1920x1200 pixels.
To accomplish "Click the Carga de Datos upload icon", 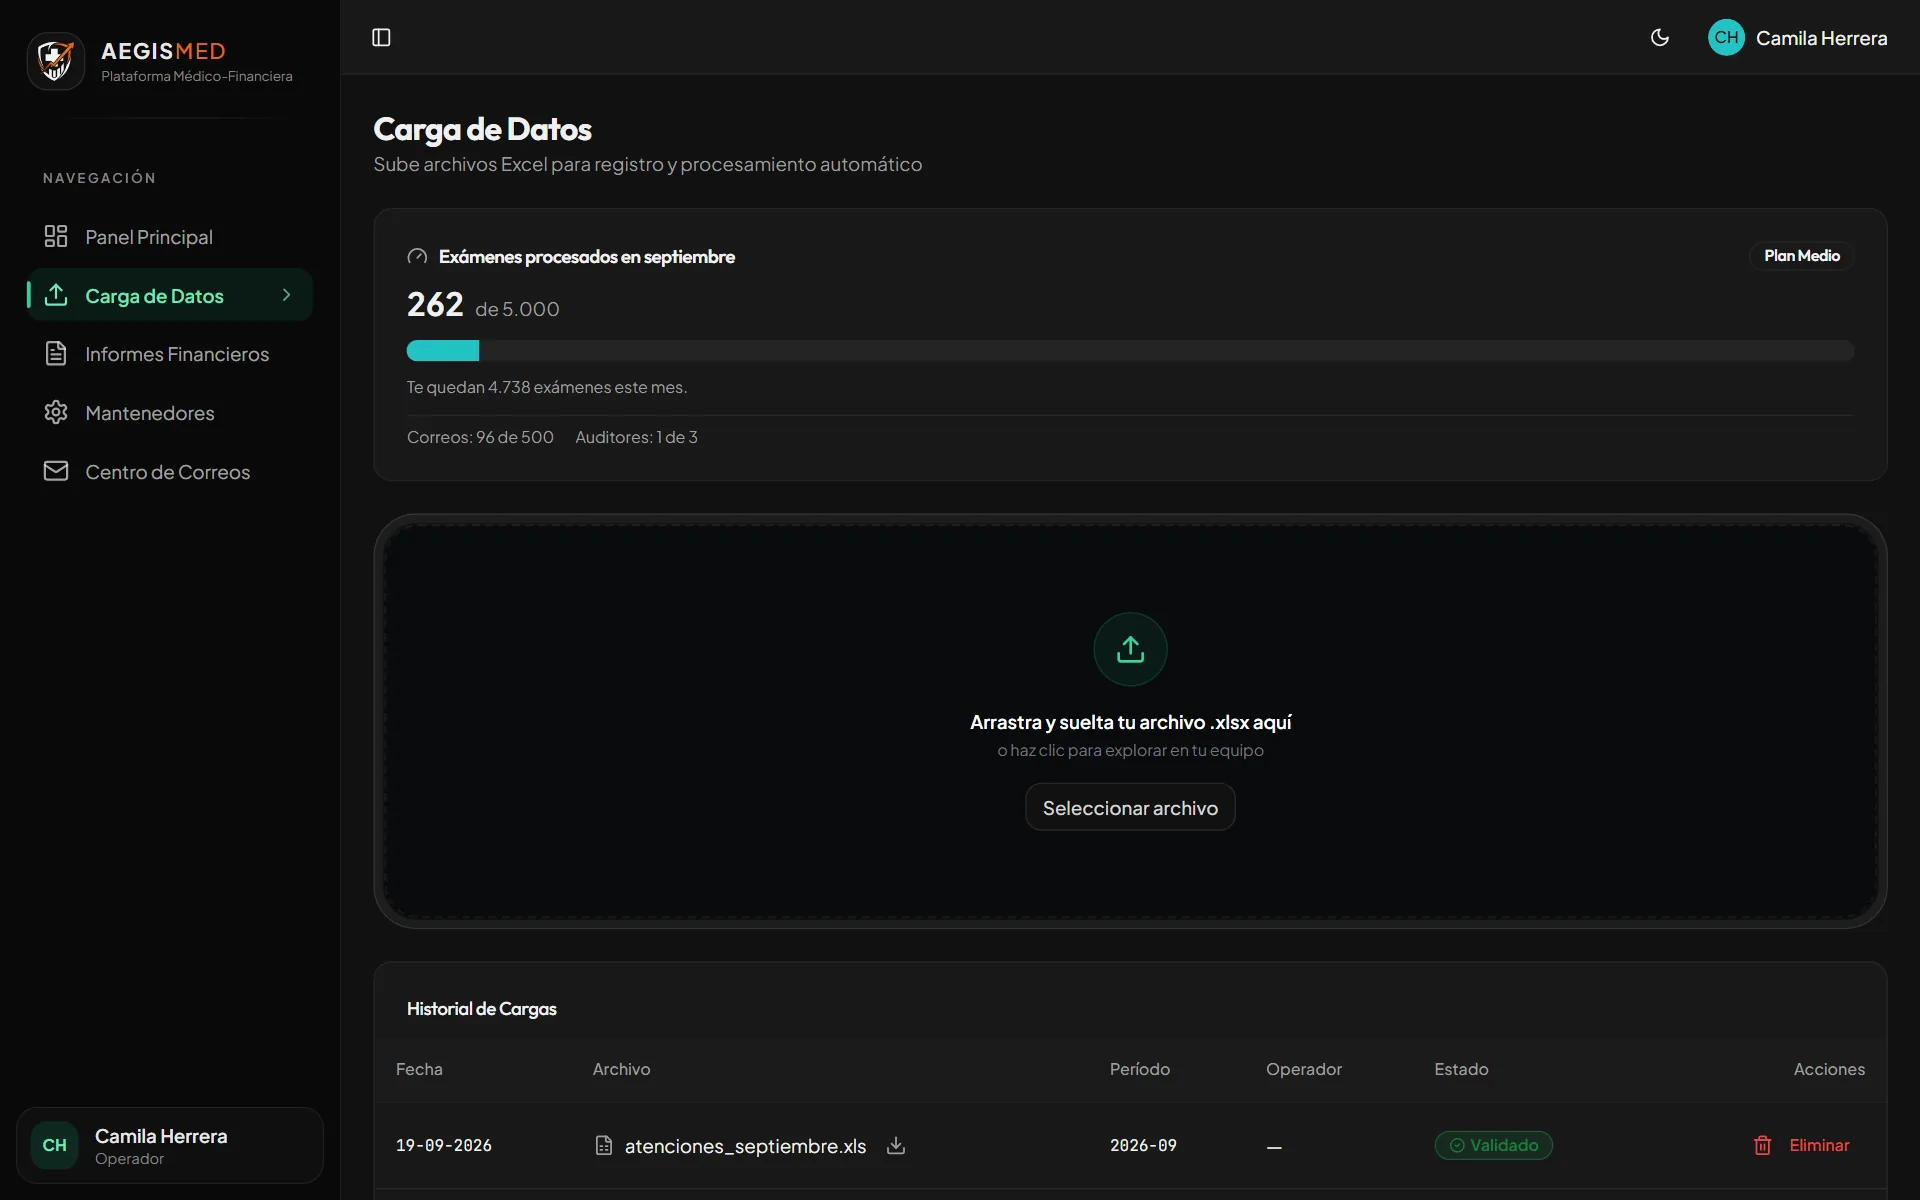I will point(56,295).
